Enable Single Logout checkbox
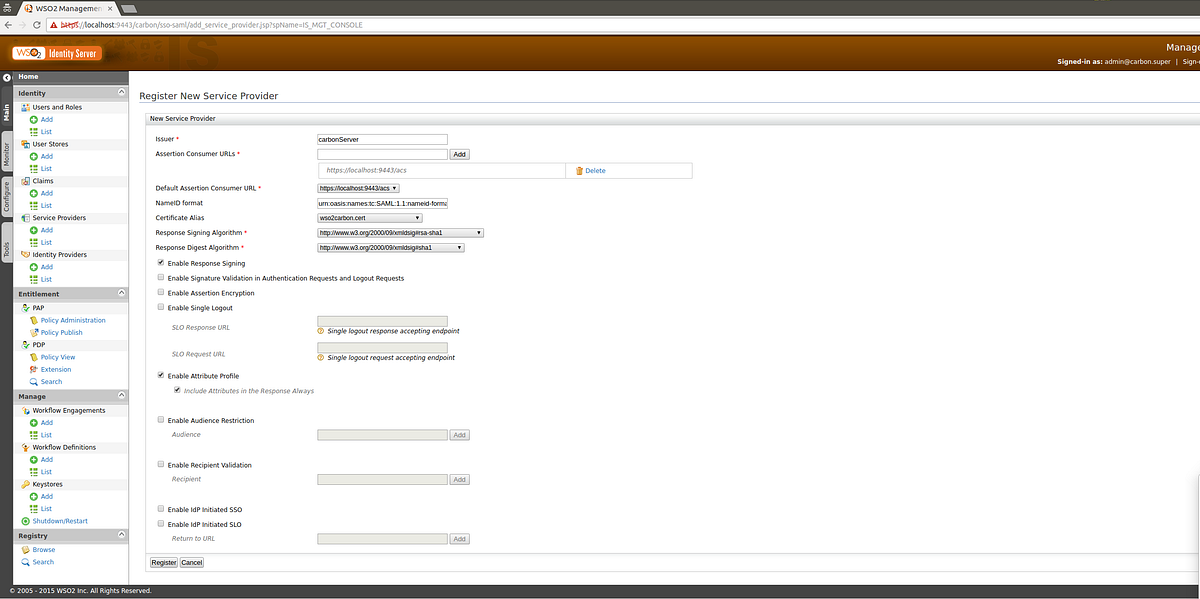This screenshot has width=1200, height=599. click(160, 307)
